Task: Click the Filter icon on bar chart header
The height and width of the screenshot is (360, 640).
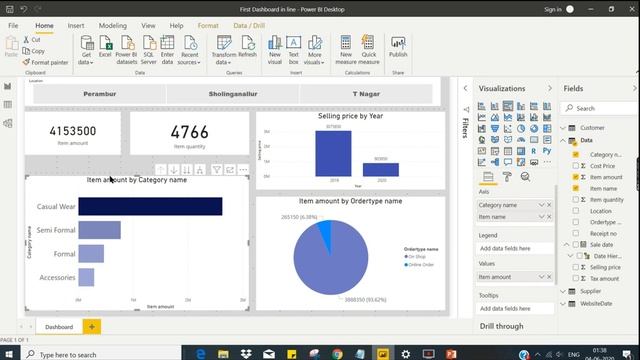Action: [x=217, y=170]
